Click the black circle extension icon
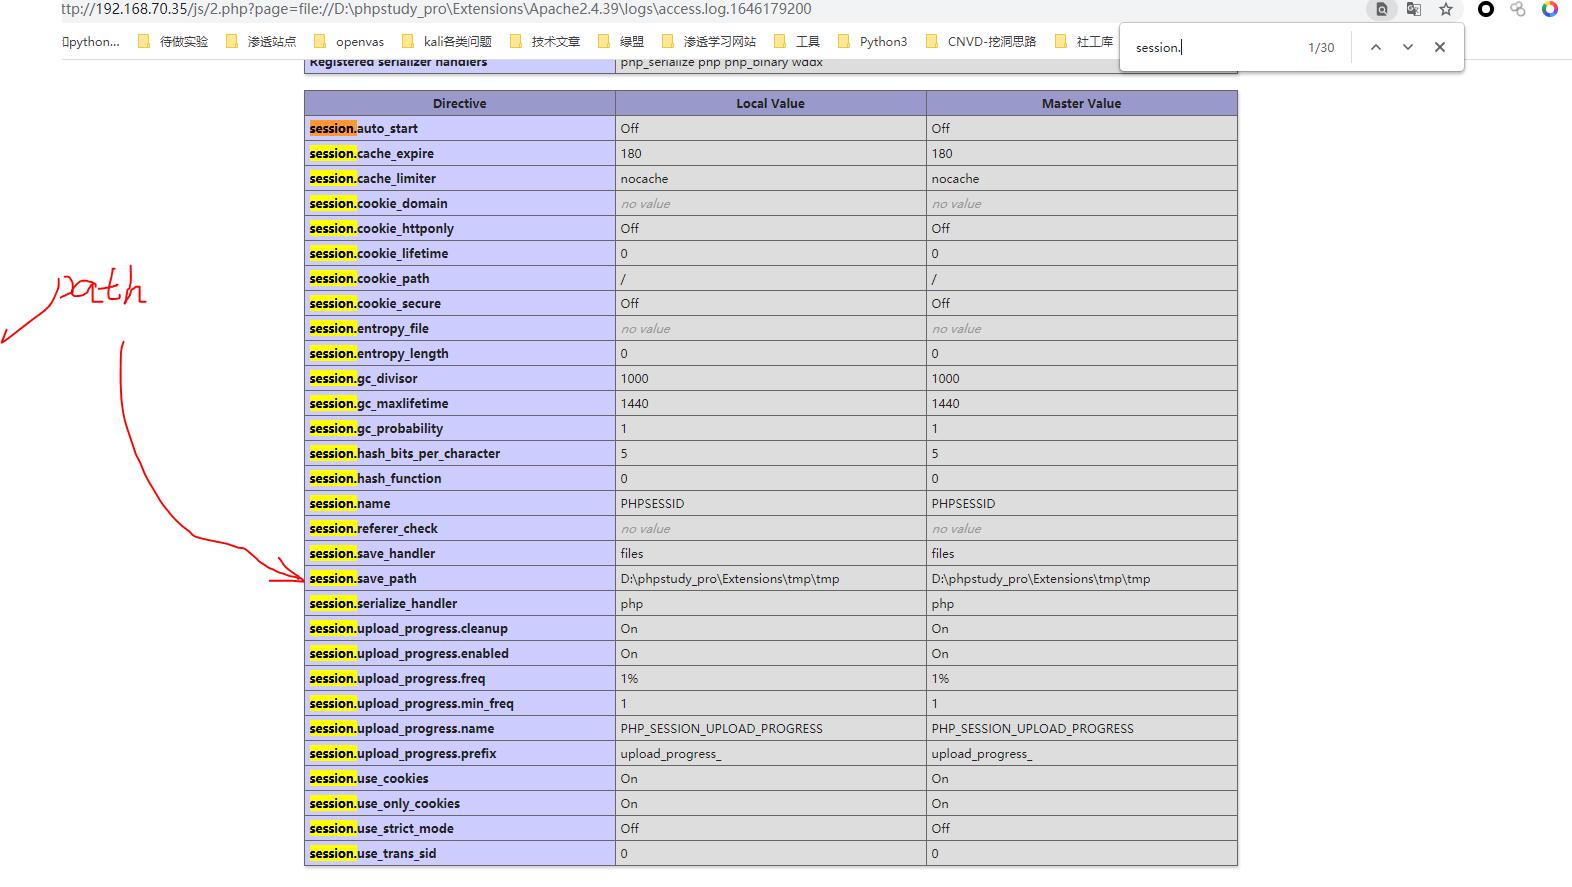Image resolution: width=1572 pixels, height=887 pixels. (x=1486, y=9)
